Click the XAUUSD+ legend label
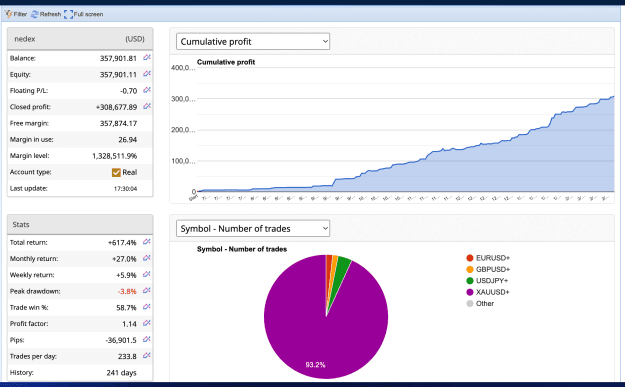Screen dimensions: 625x387 coord(493,292)
